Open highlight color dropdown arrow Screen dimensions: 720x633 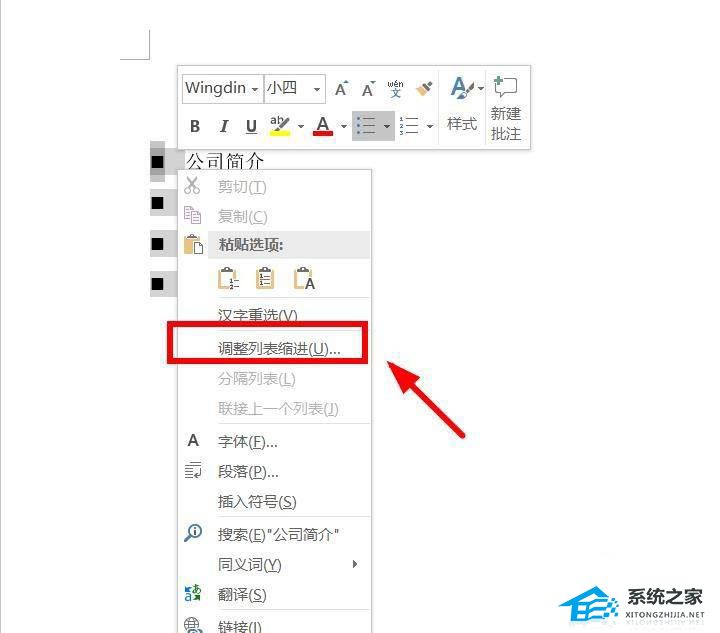click(301, 126)
